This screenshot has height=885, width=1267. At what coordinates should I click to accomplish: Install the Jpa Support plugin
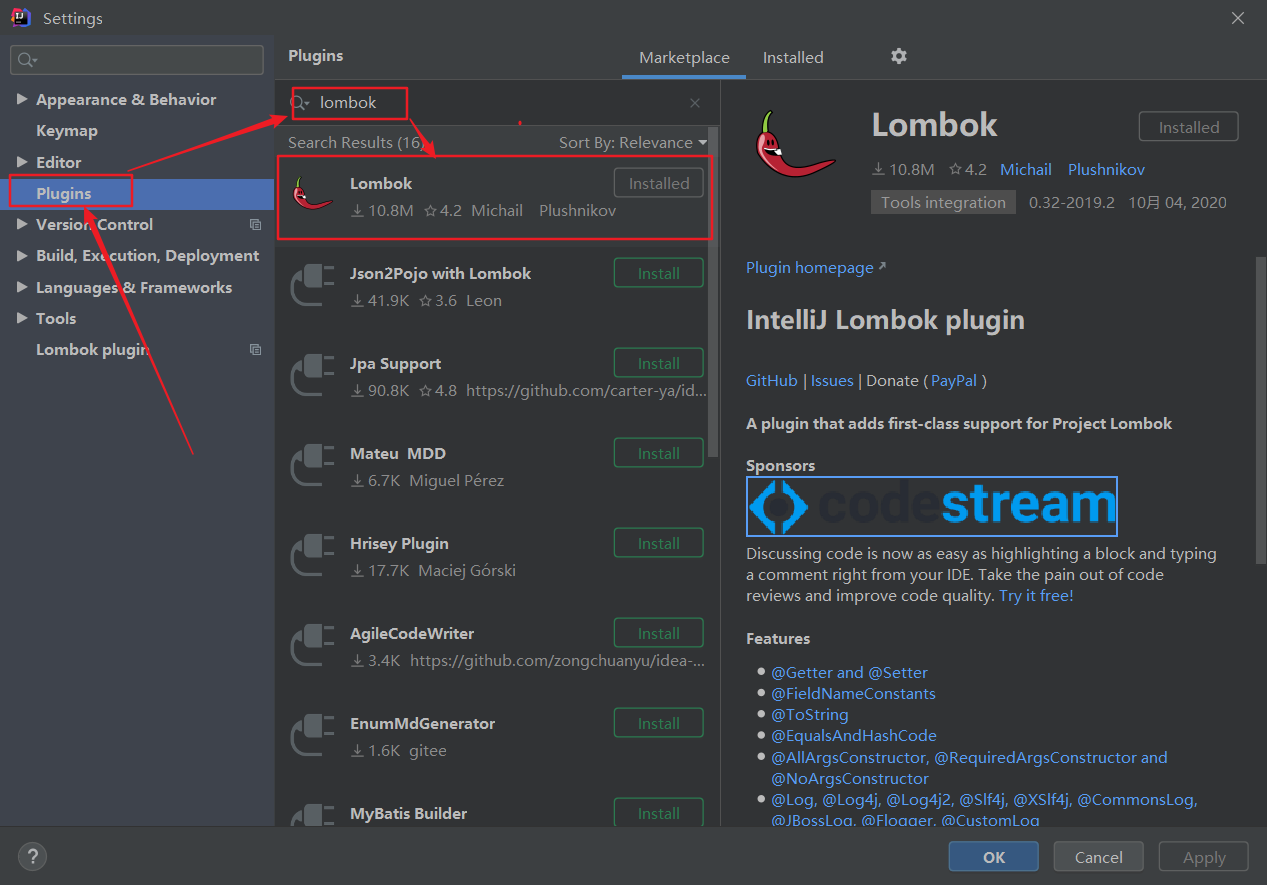(658, 363)
